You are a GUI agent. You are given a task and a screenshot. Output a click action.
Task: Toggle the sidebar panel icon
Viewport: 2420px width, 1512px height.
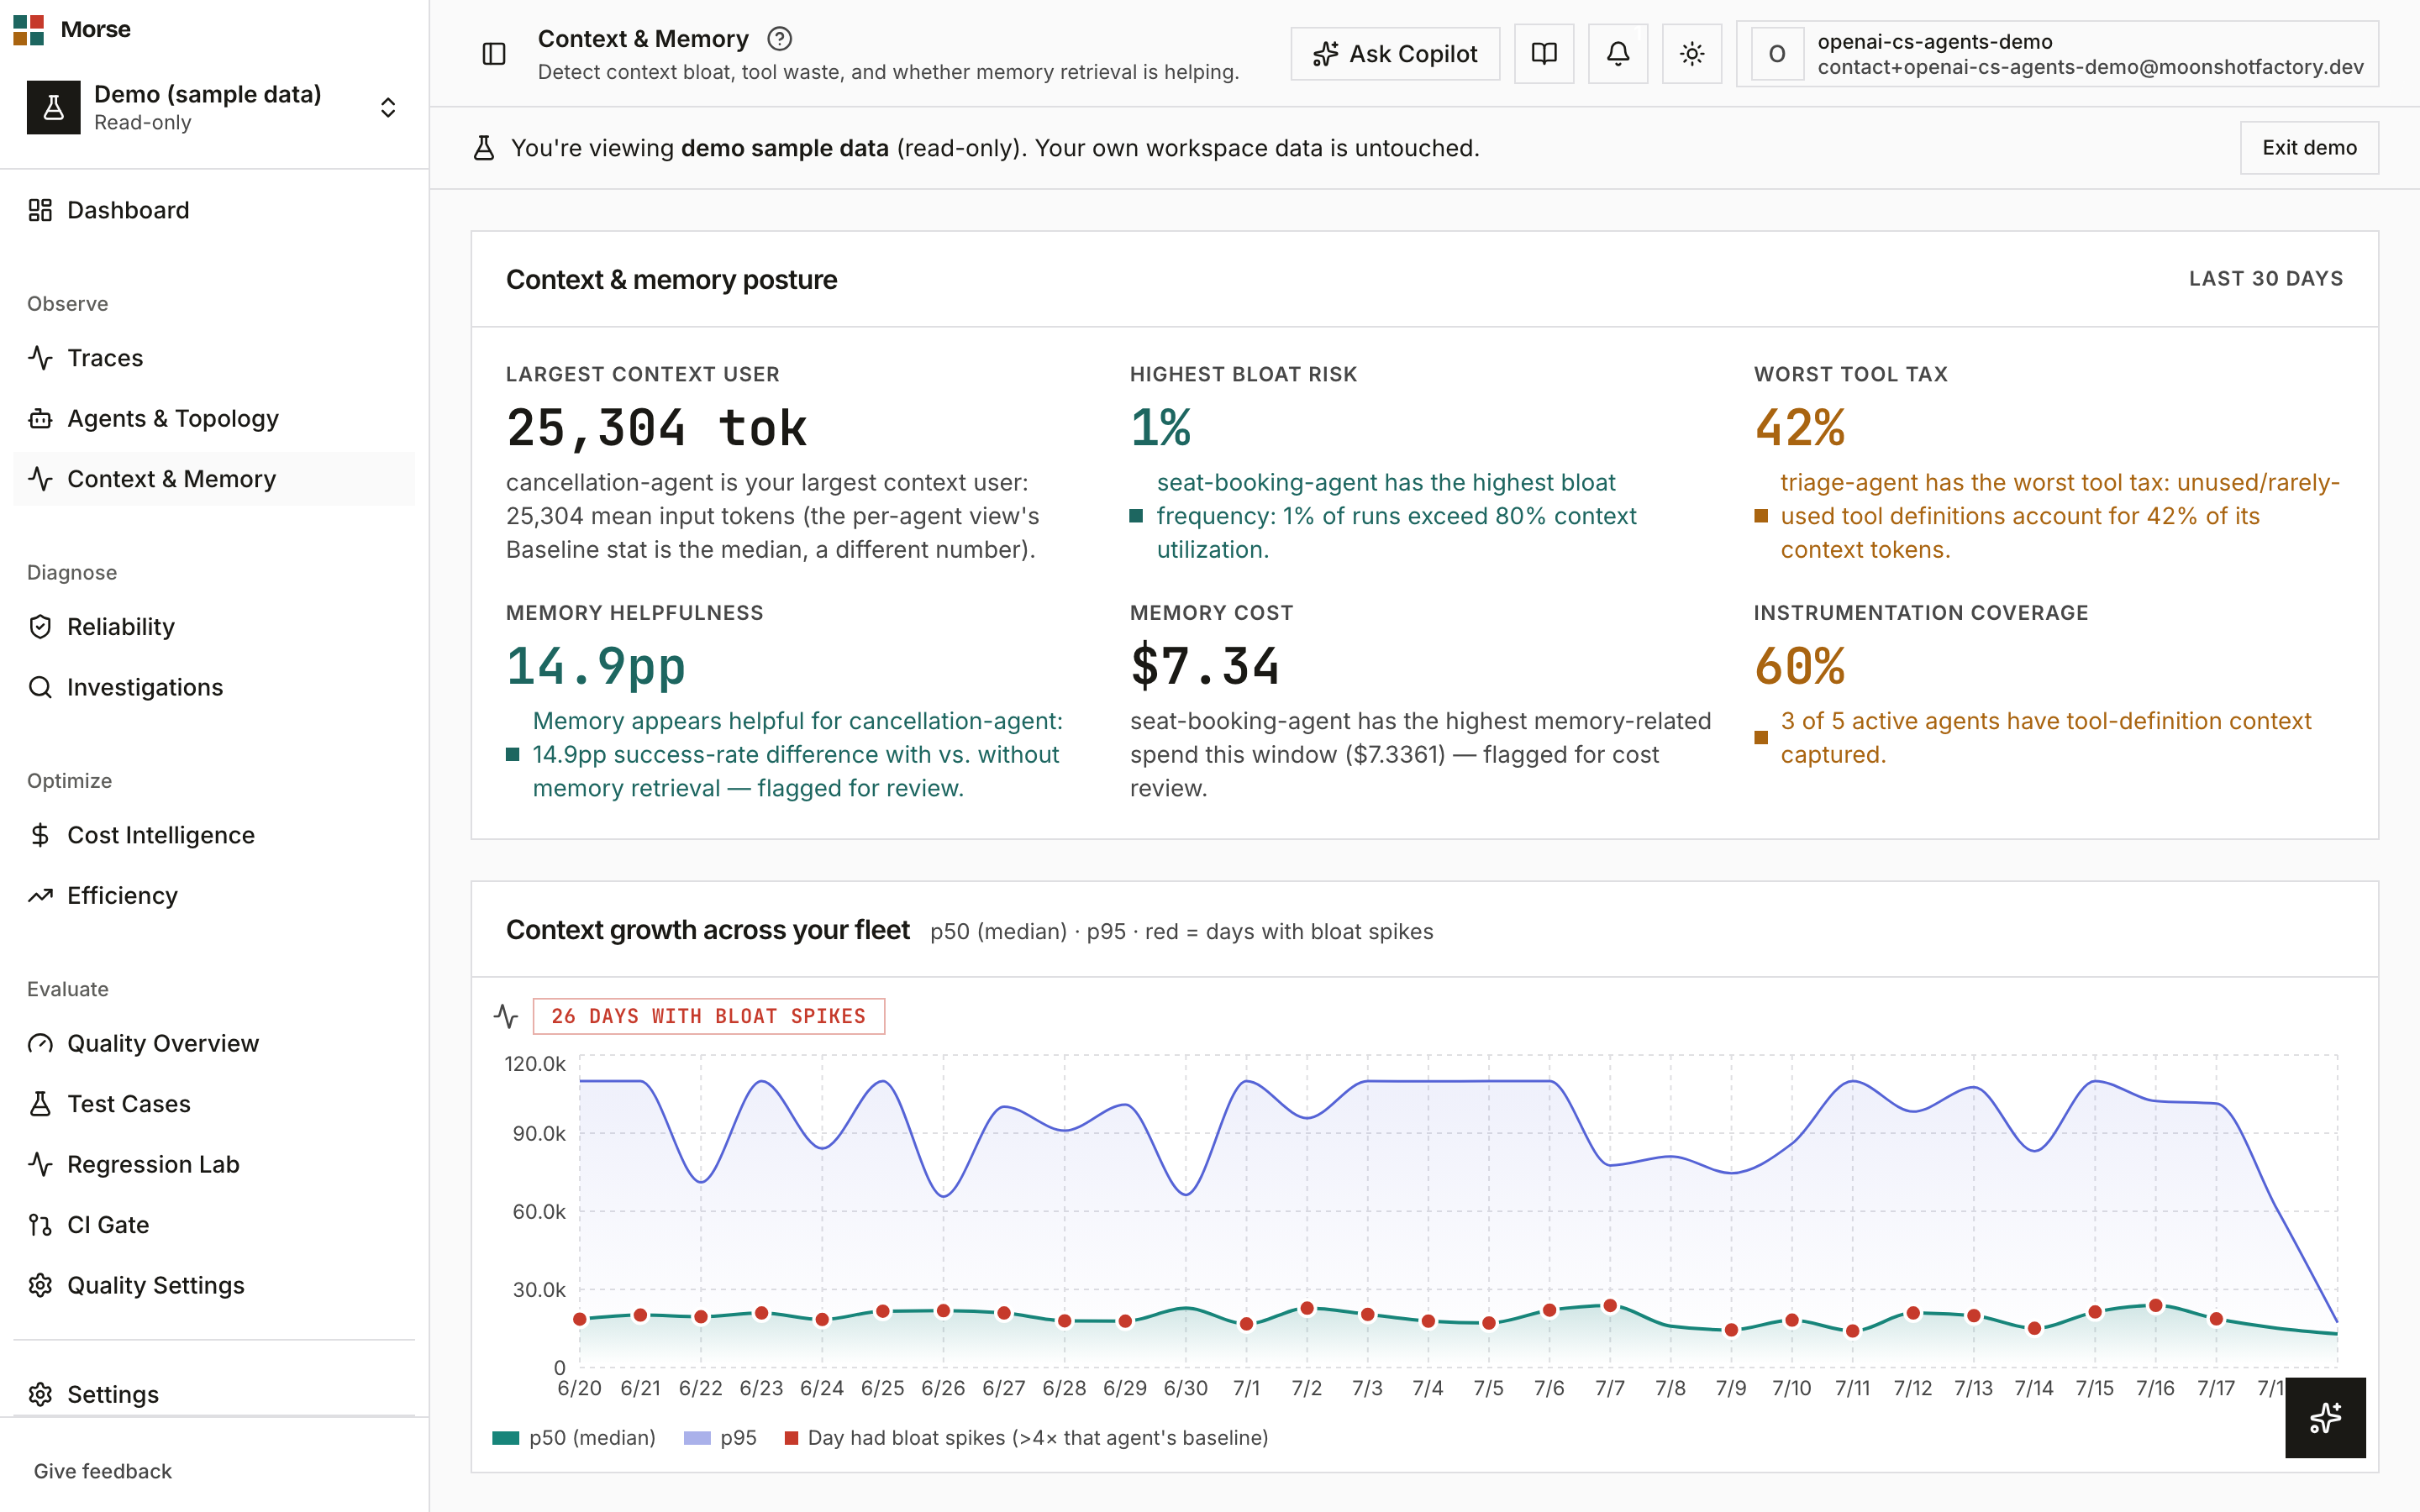[494, 54]
